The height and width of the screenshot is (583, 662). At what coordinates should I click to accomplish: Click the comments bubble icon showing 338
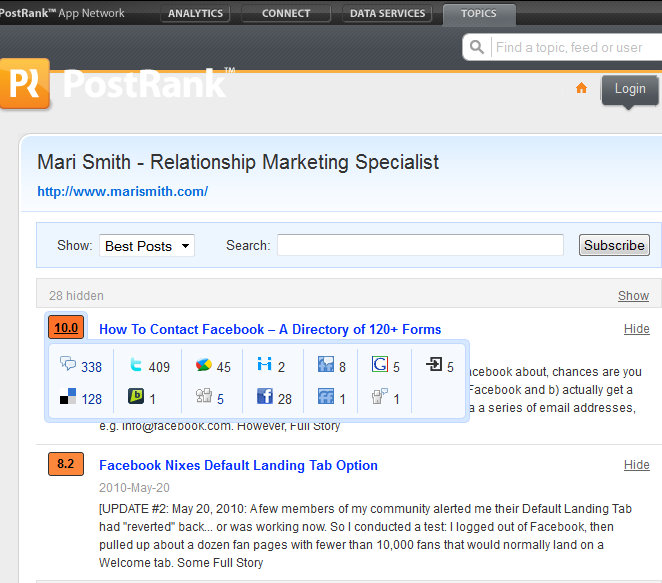click(x=68, y=363)
